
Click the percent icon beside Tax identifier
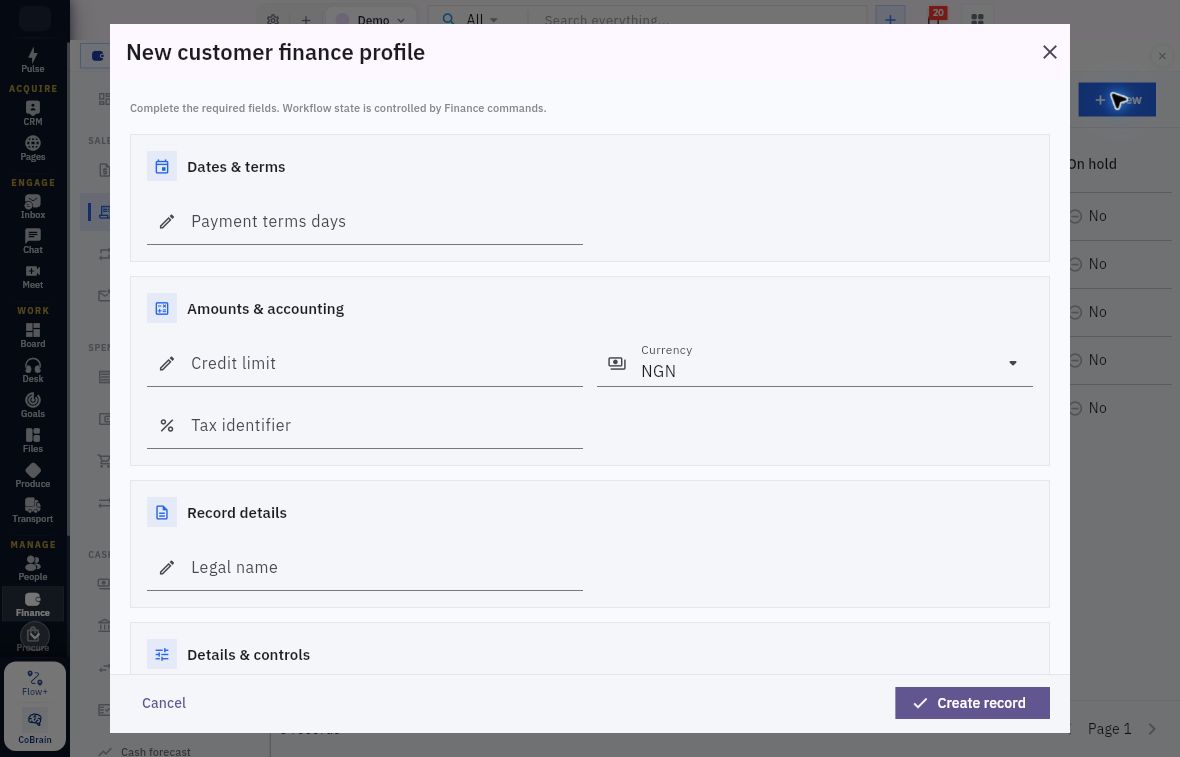pyautogui.click(x=167, y=425)
